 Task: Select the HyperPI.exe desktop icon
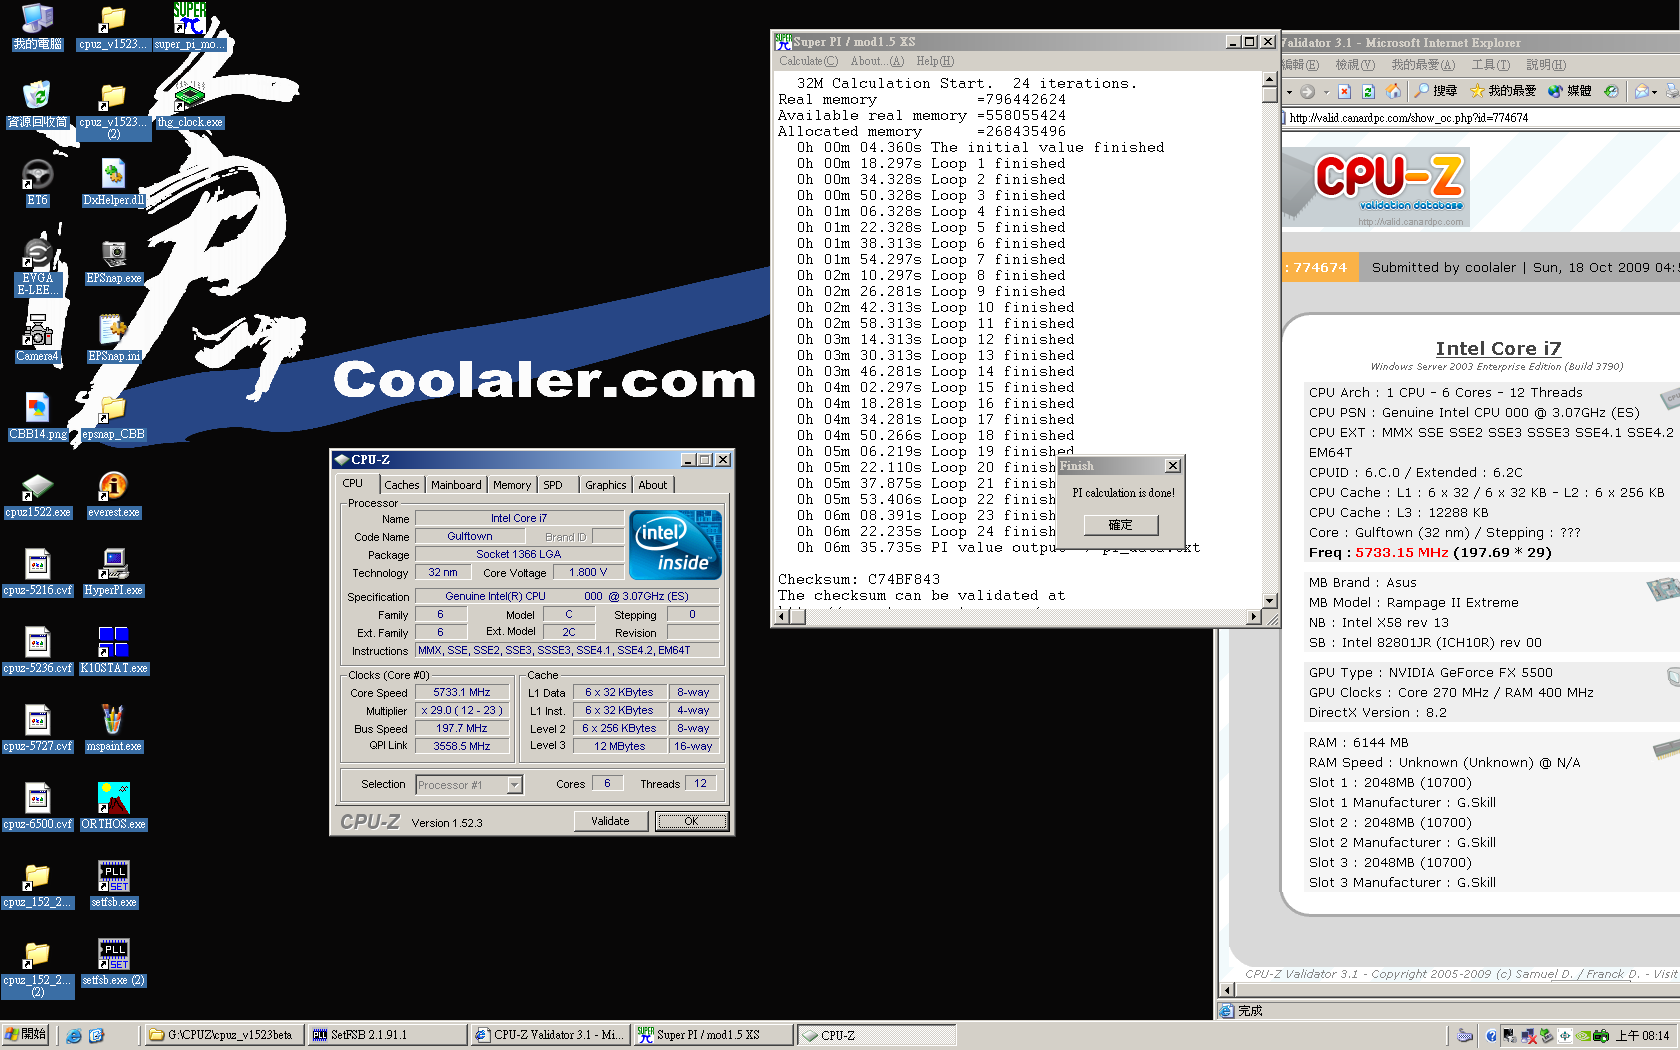114,572
